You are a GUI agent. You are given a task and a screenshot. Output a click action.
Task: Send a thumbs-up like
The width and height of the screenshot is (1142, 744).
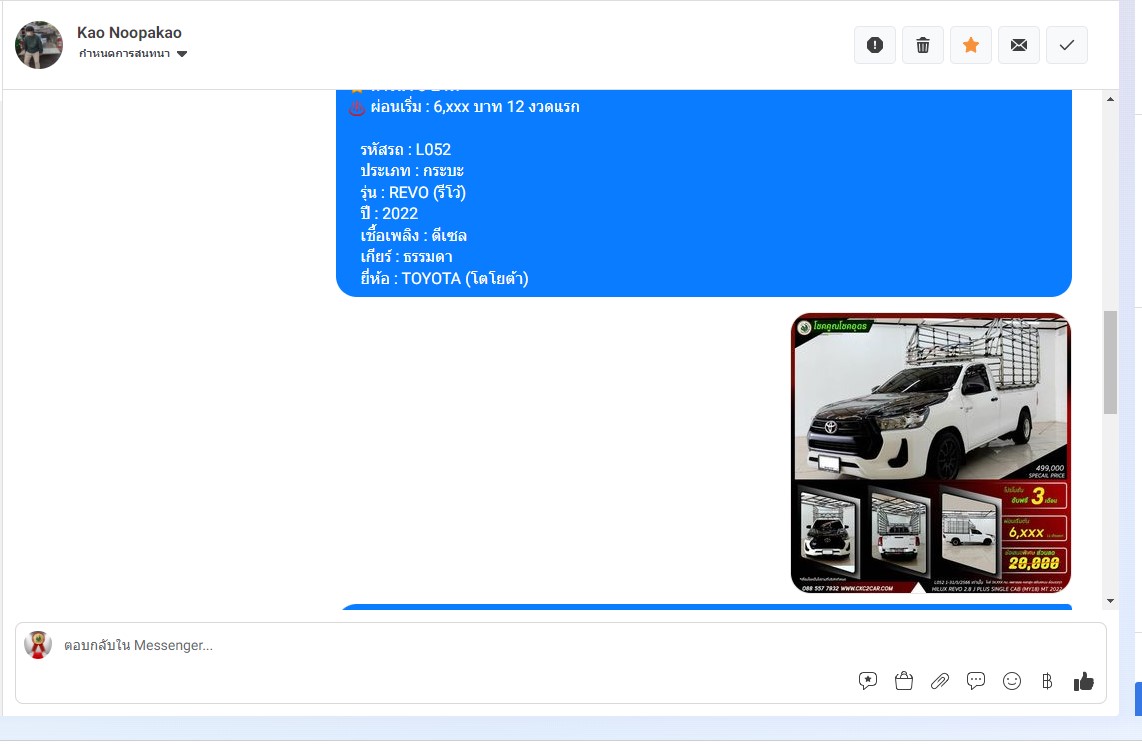click(1084, 681)
